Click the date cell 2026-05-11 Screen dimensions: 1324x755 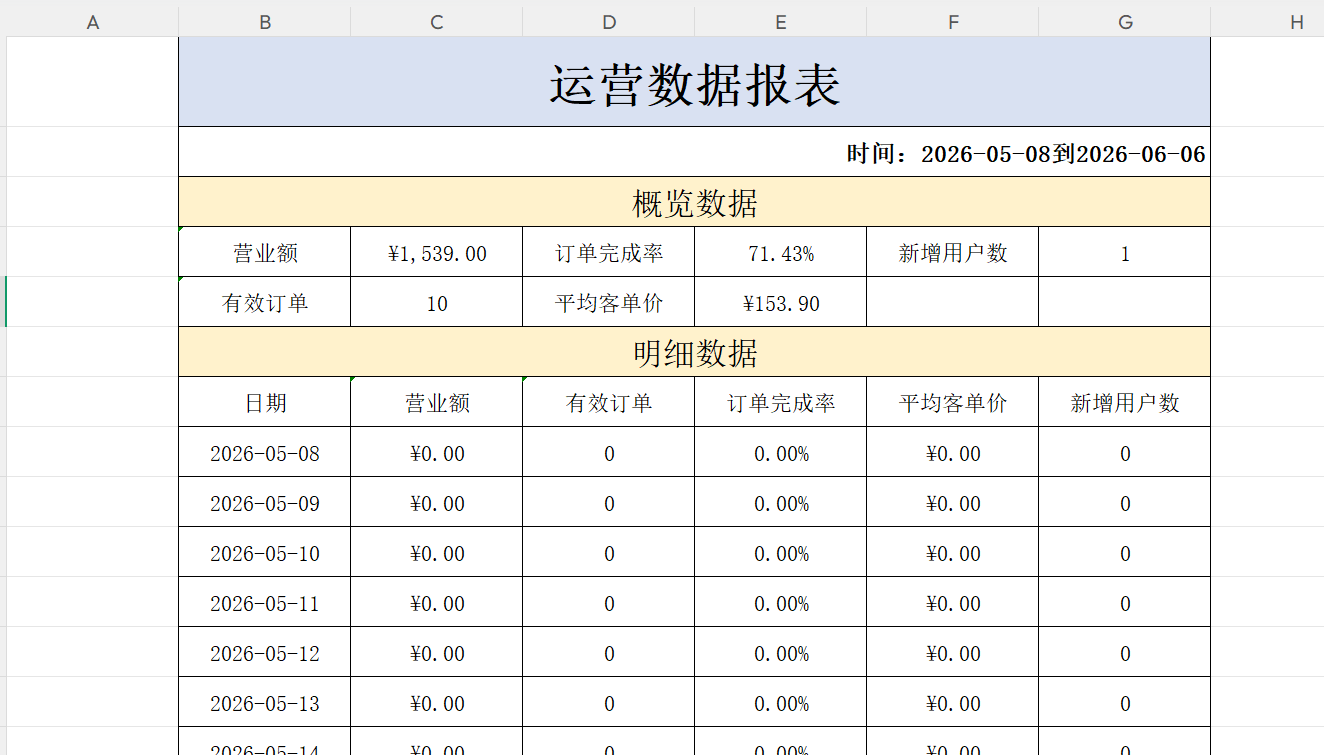(x=265, y=602)
